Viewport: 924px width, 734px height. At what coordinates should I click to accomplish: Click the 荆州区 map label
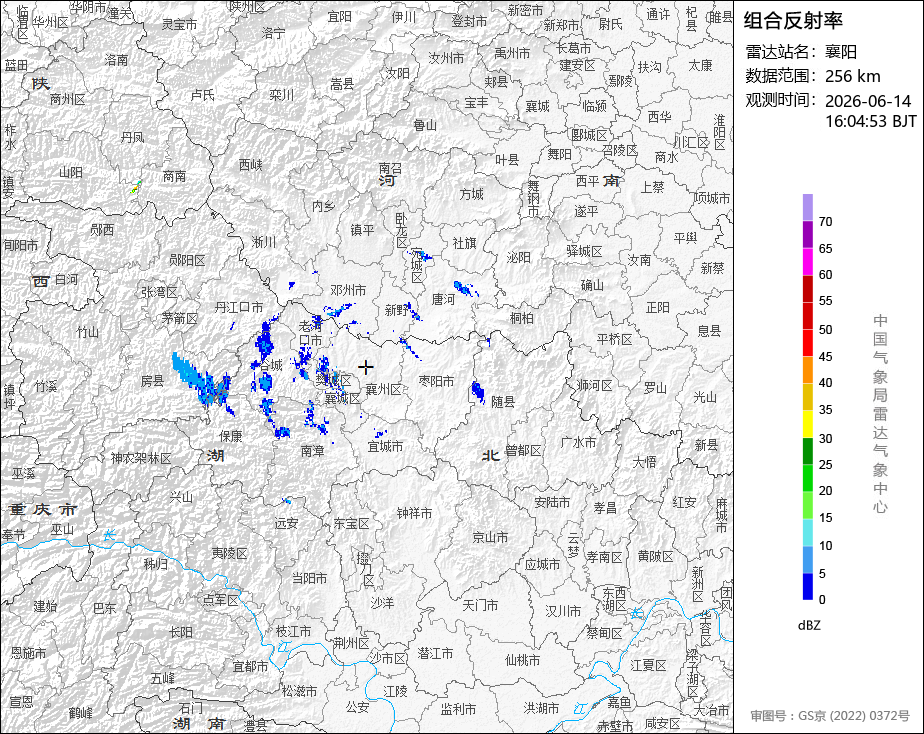[351, 643]
